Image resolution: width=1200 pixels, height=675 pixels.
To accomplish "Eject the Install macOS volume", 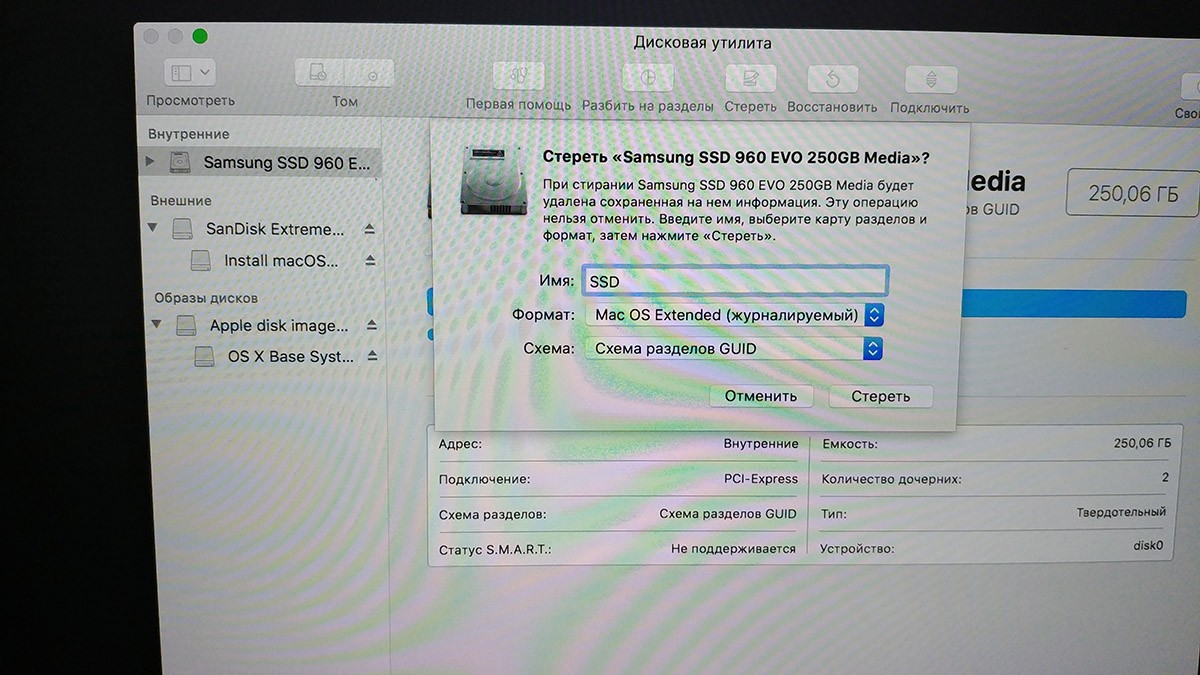I will tap(370, 261).
